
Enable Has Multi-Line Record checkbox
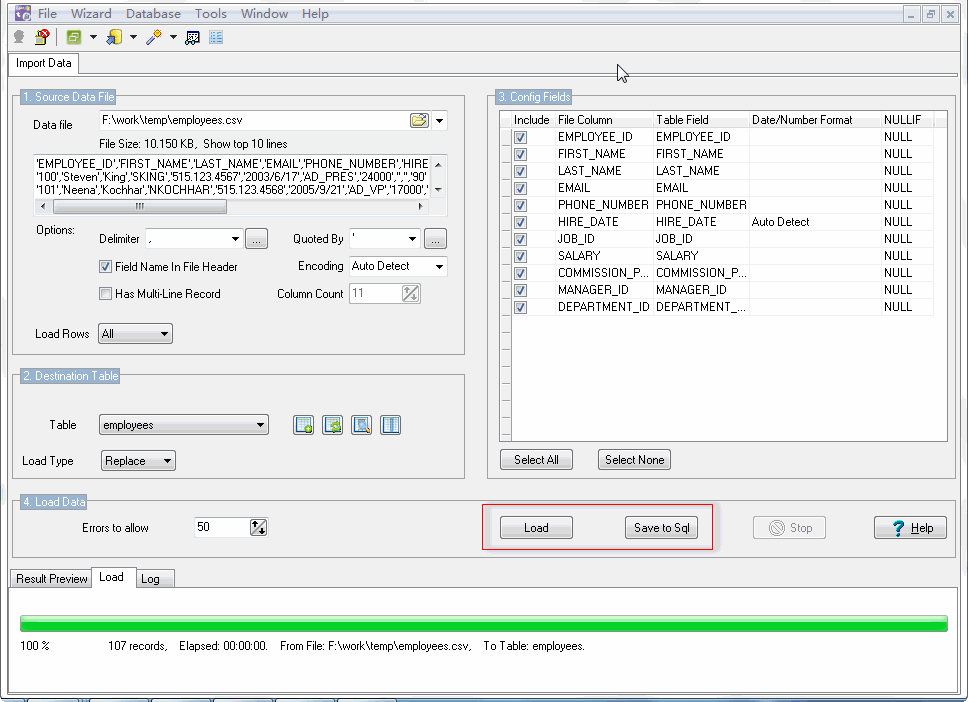[106, 294]
